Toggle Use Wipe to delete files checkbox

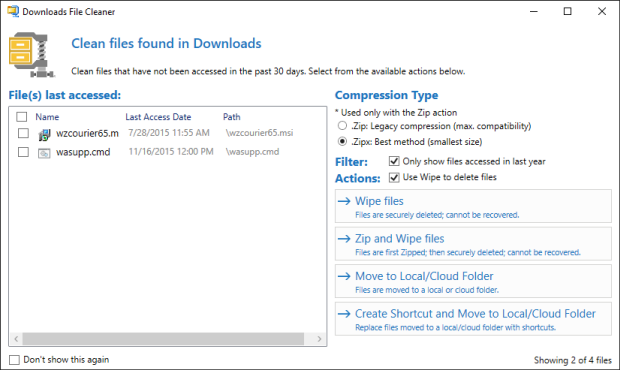coord(394,177)
